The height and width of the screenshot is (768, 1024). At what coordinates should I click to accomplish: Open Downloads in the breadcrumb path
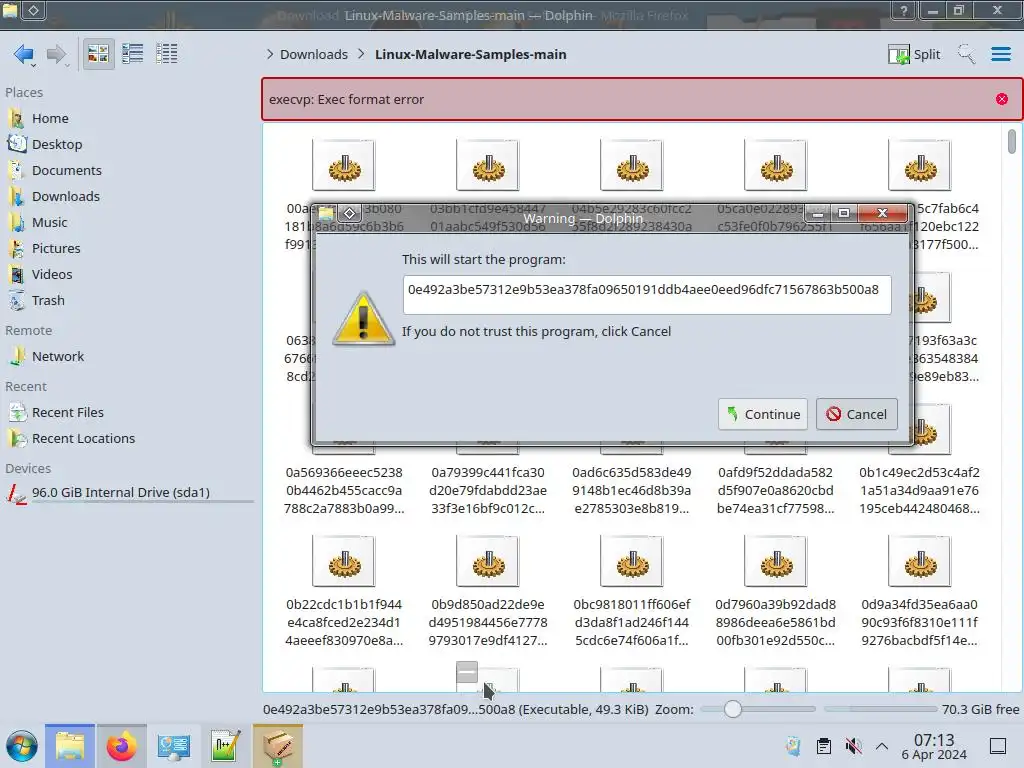click(x=313, y=54)
